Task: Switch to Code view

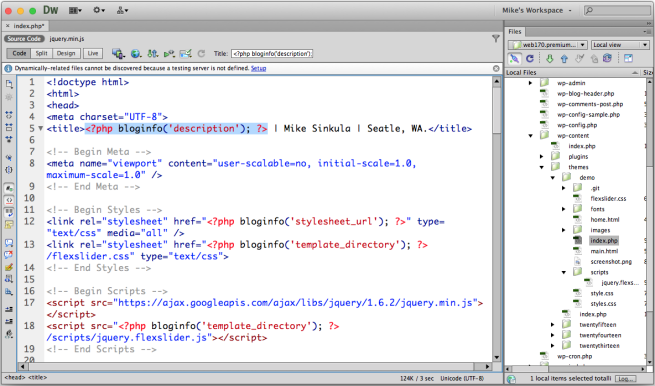Action: 19,53
